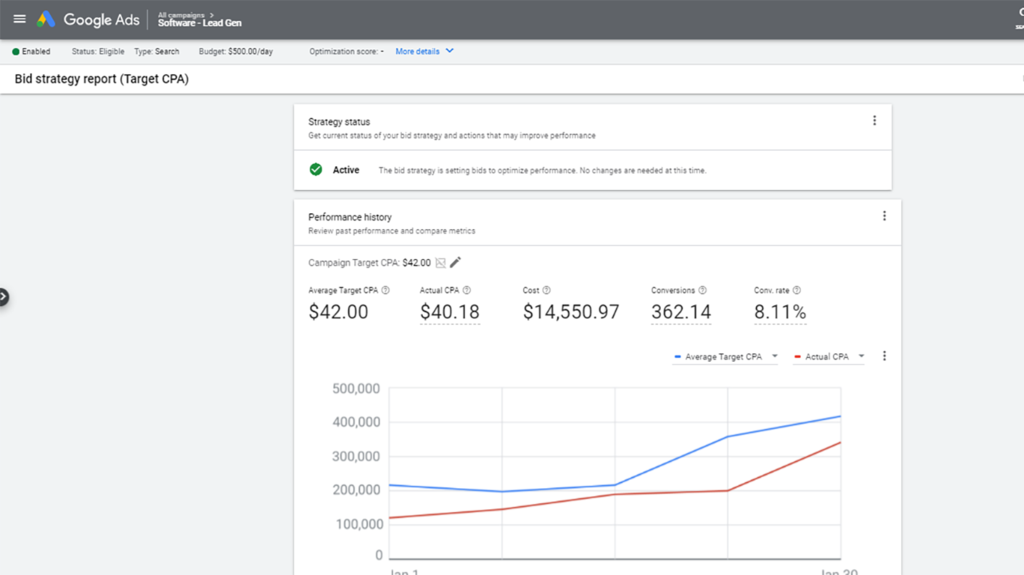Click the Actual CPA value $40.18
Image resolution: width=1024 pixels, height=575 pixels.
(449, 312)
